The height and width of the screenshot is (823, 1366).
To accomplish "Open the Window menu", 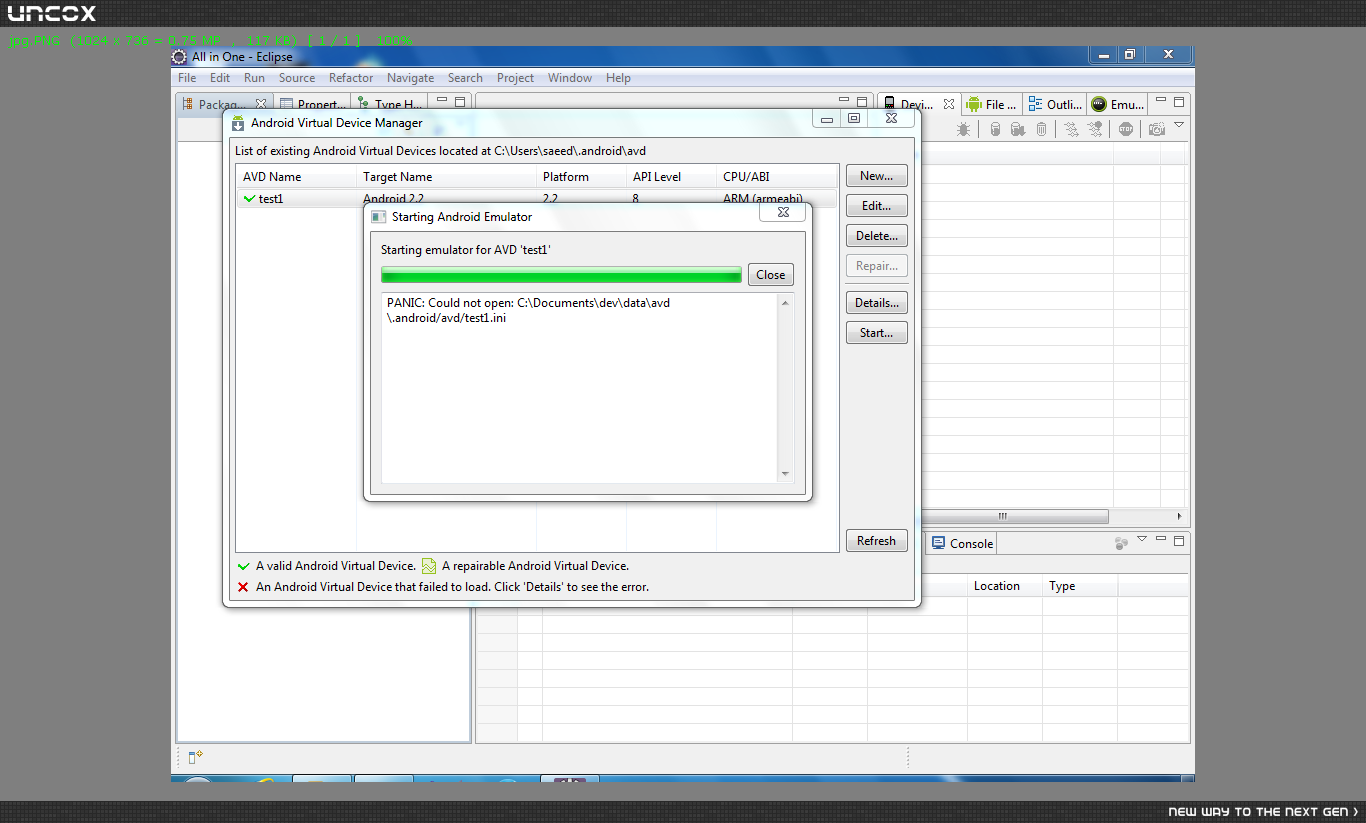I will click(570, 78).
